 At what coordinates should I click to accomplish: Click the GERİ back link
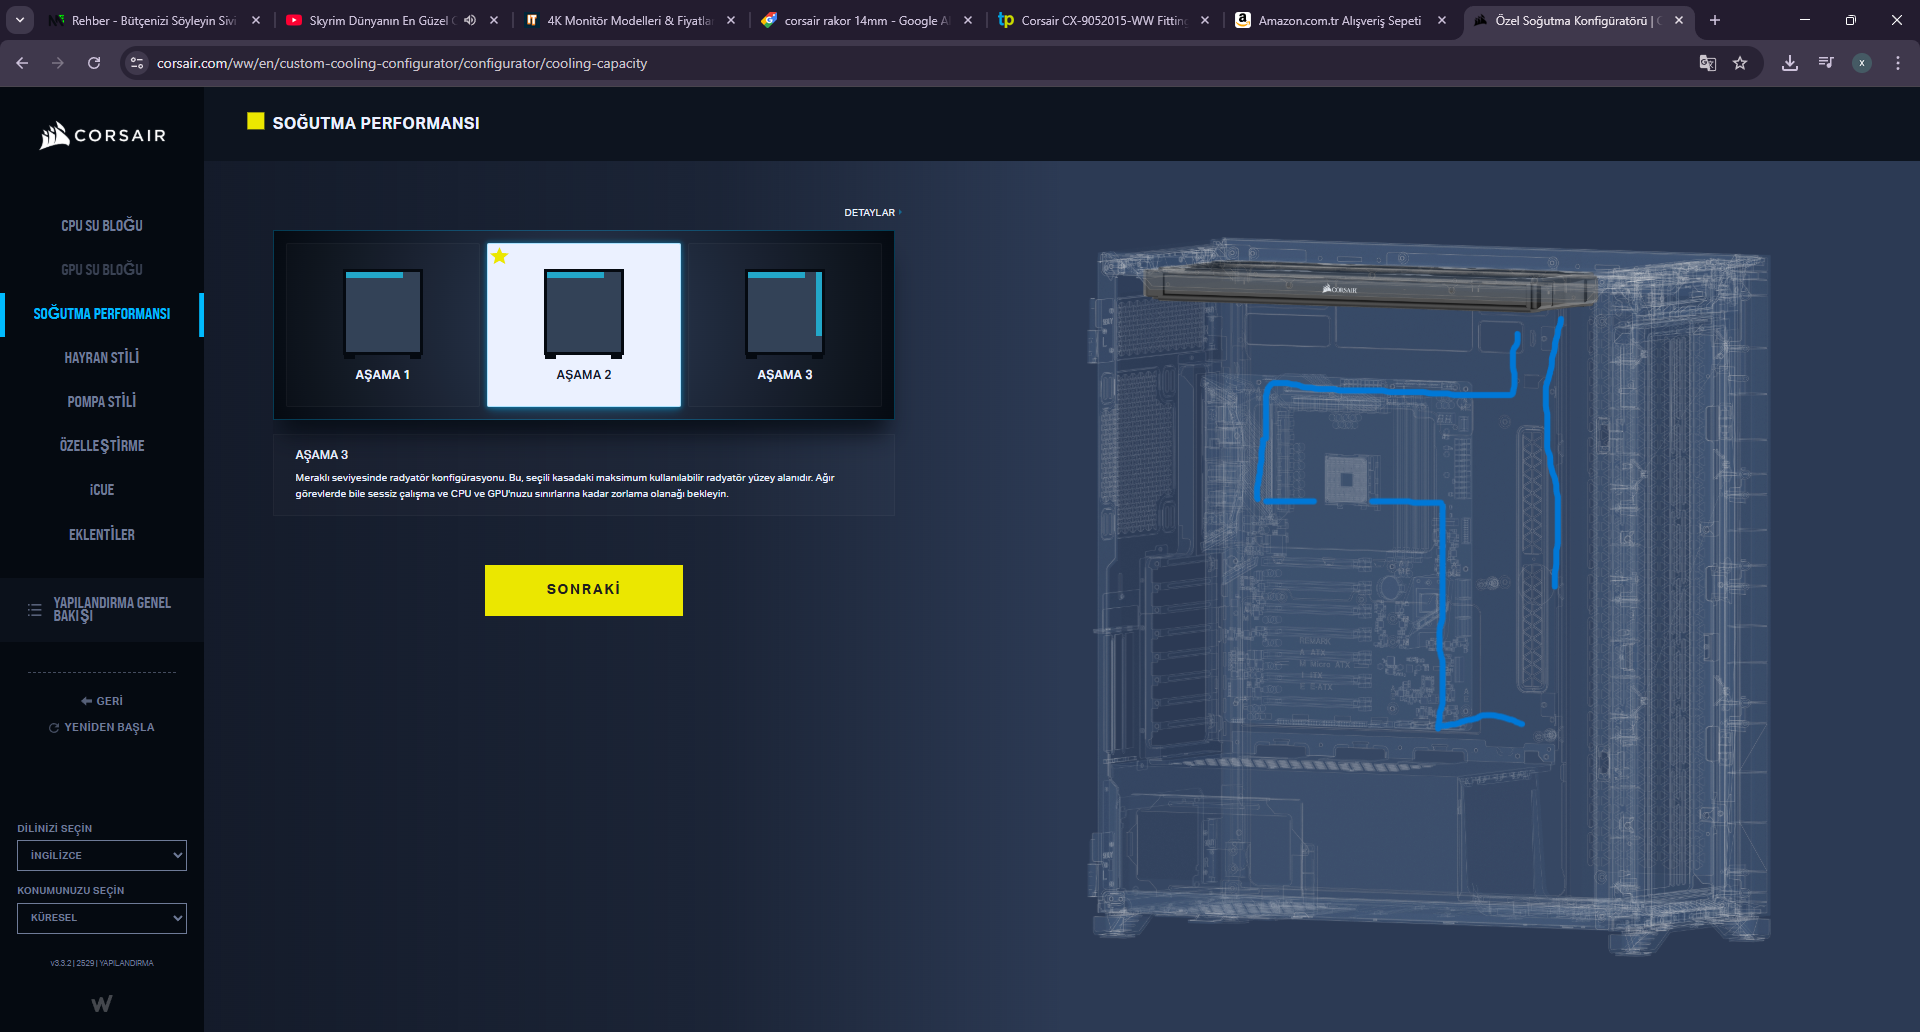(102, 701)
